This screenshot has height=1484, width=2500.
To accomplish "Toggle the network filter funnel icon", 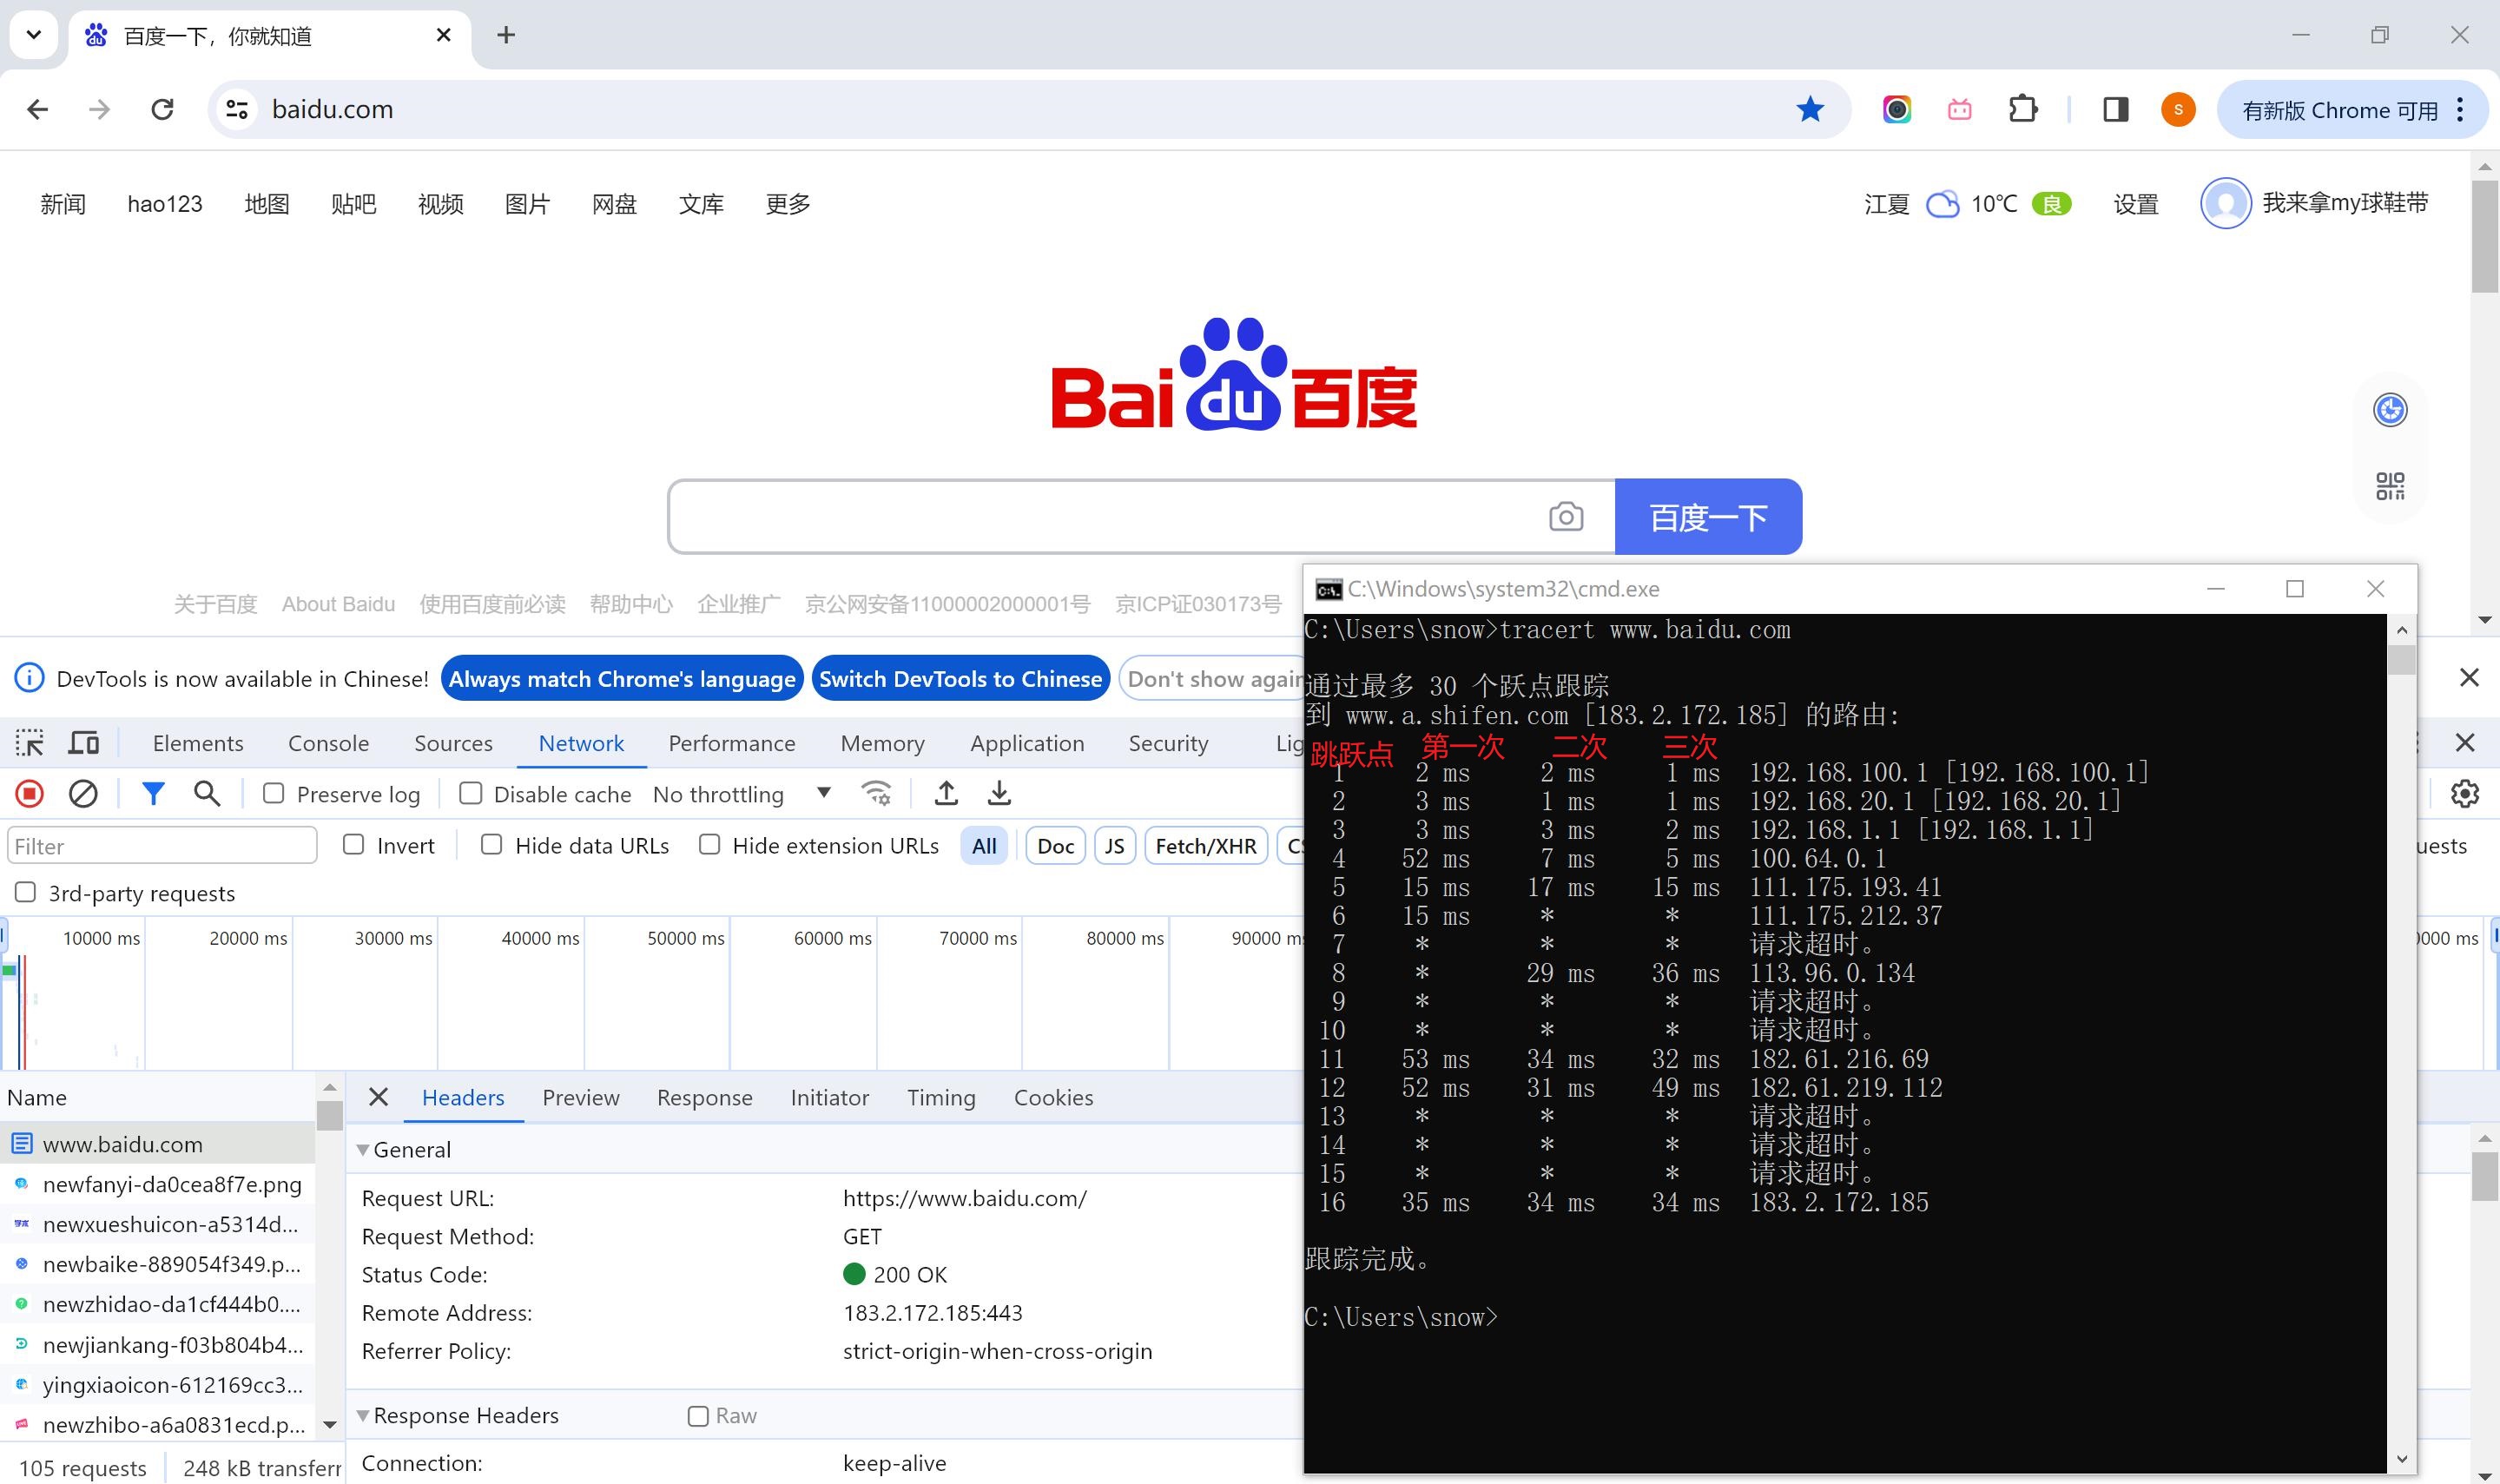I will (153, 794).
